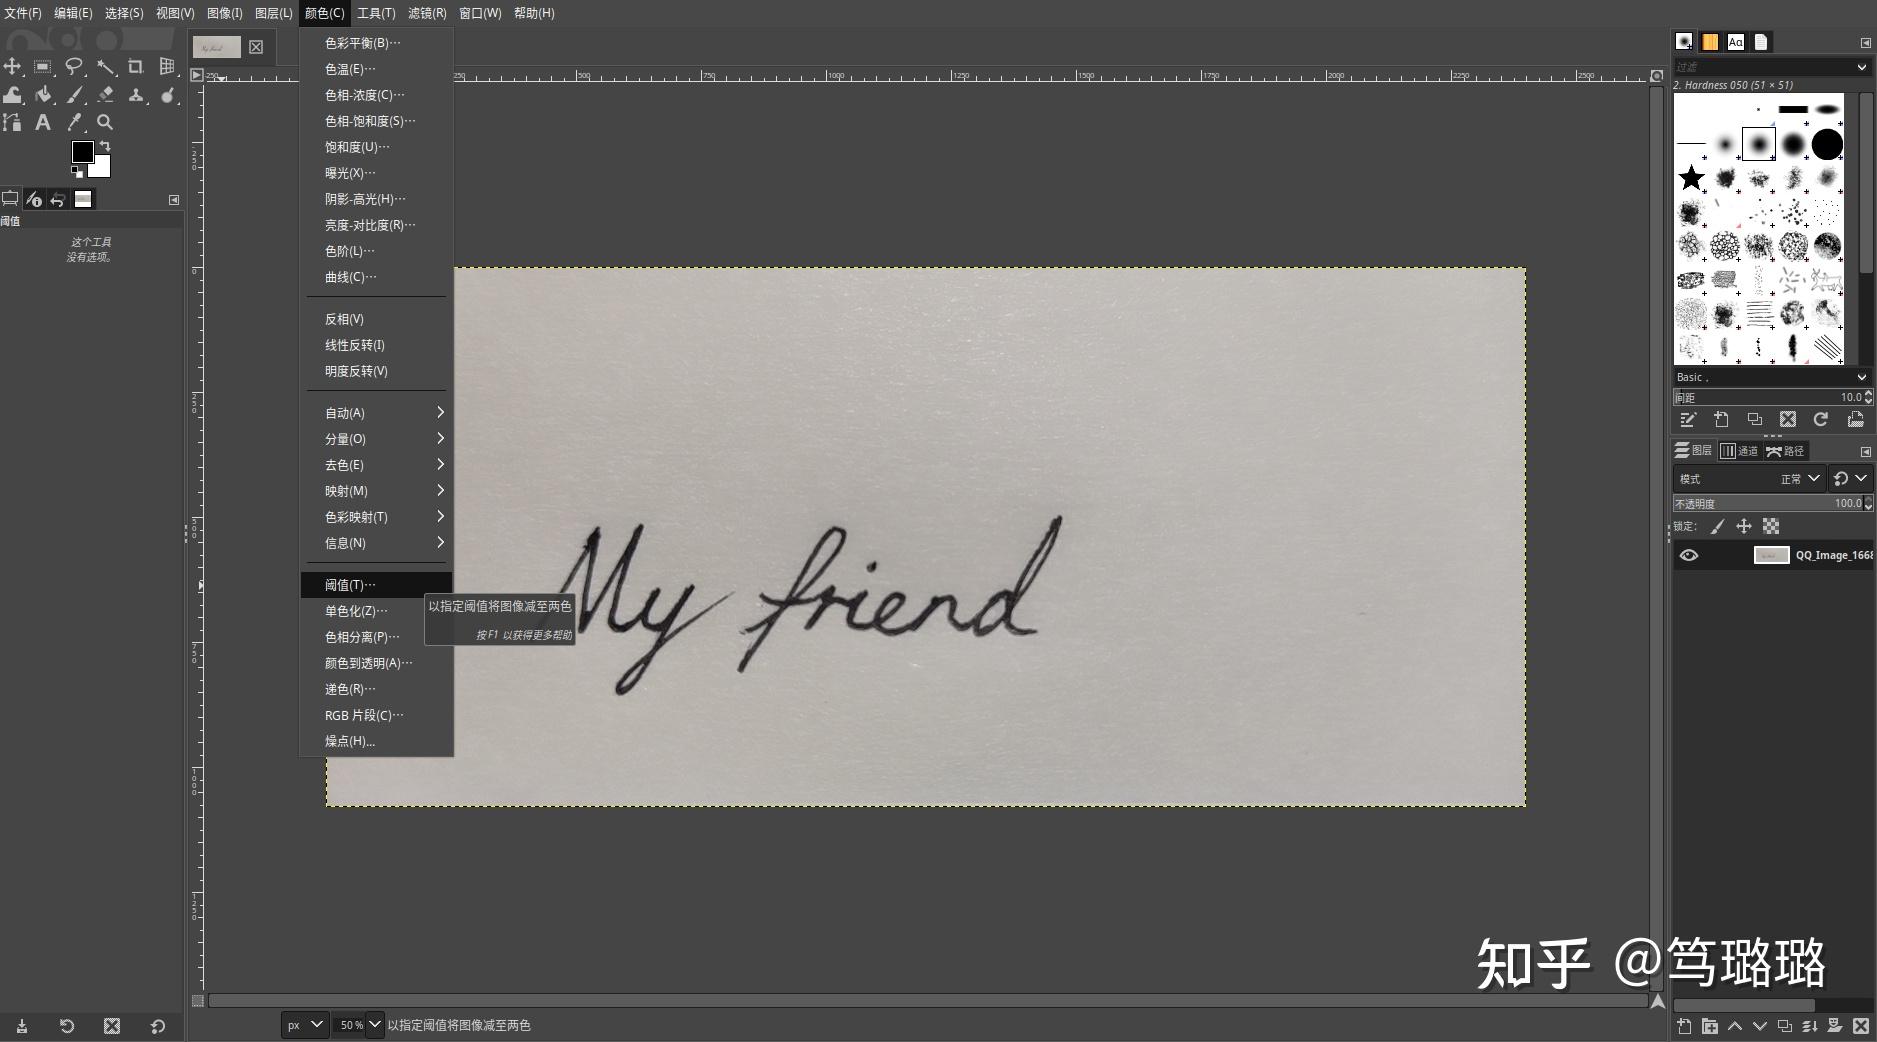Select the Bucket Fill tool
The image size is (1877, 1042).
pyautogui.click(x=43, y=94)
